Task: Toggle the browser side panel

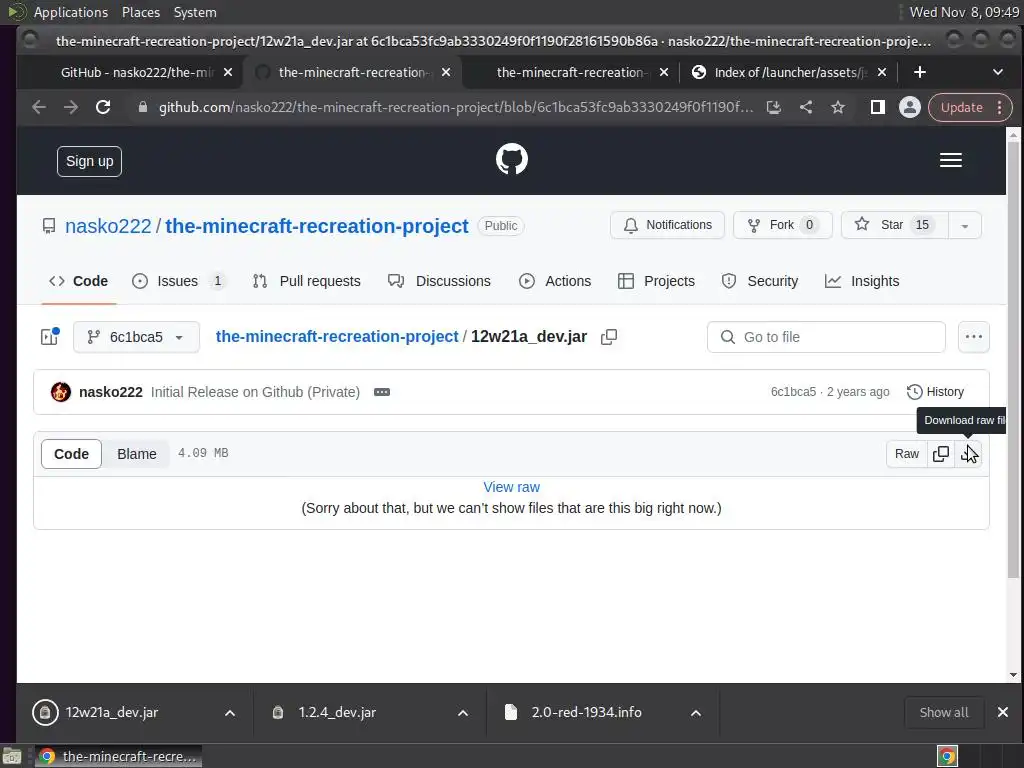Action: click(x=878, y=107)
